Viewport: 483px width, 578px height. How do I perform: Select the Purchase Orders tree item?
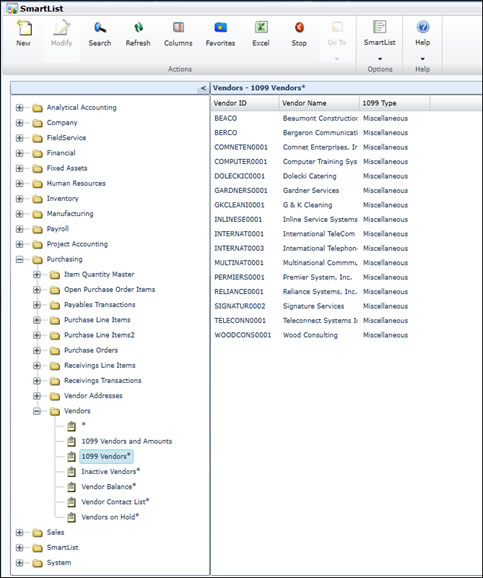91,350
